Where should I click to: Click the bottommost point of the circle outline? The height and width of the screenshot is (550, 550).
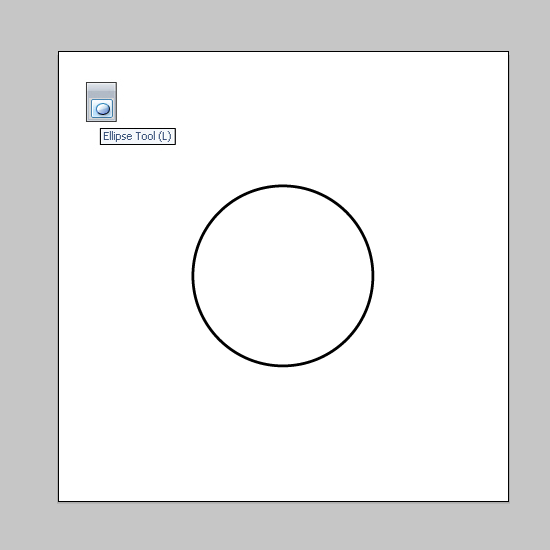(283, 366)
